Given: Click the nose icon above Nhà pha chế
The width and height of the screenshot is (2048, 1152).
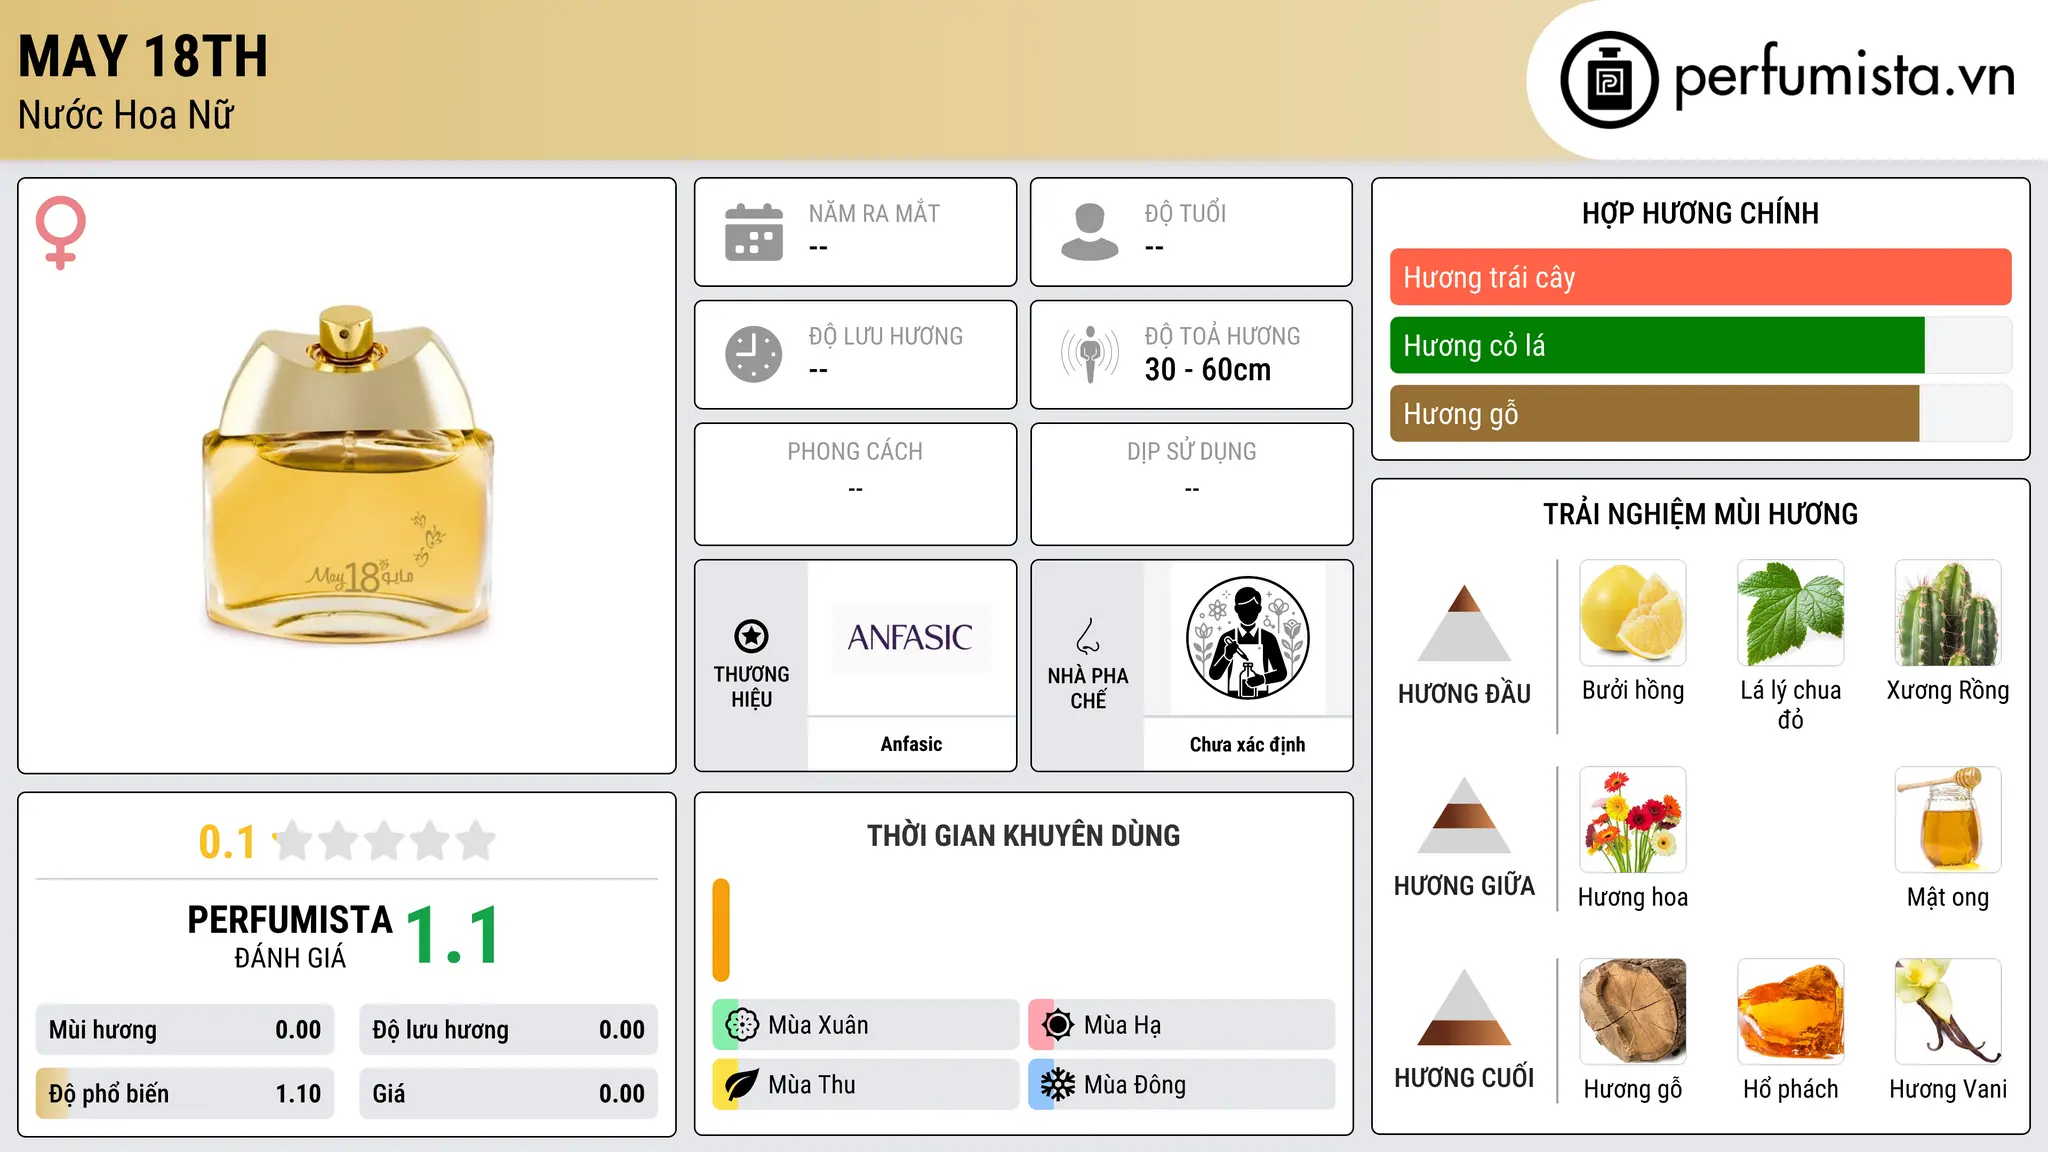Looking at the screenshot, I should pyautogui.click(x=1088, y=636).
